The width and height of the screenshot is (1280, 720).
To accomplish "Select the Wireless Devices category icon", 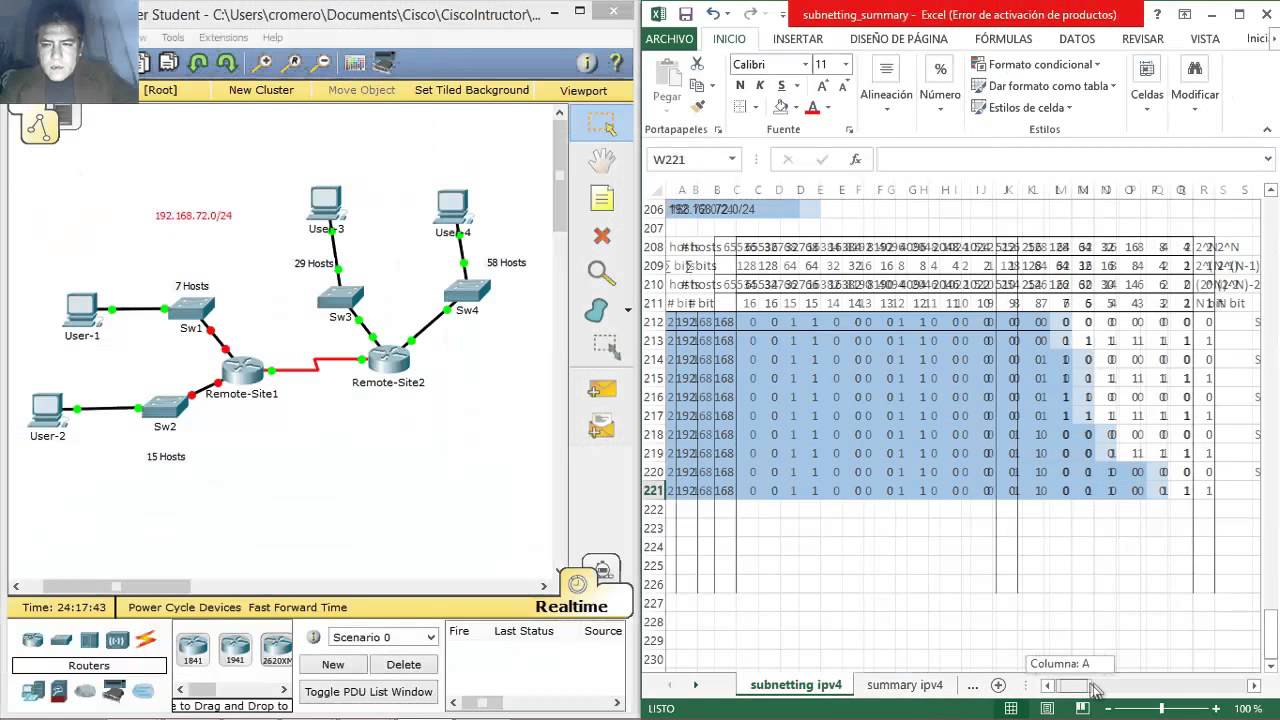I will coord(118,640).
